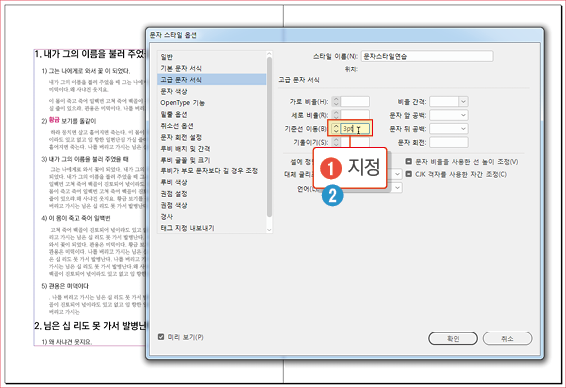The height and width of the screenshot is (388, 566).
Task: Click the 문자 스타일 옵션 dialog title bar
Action: point(345,35)
